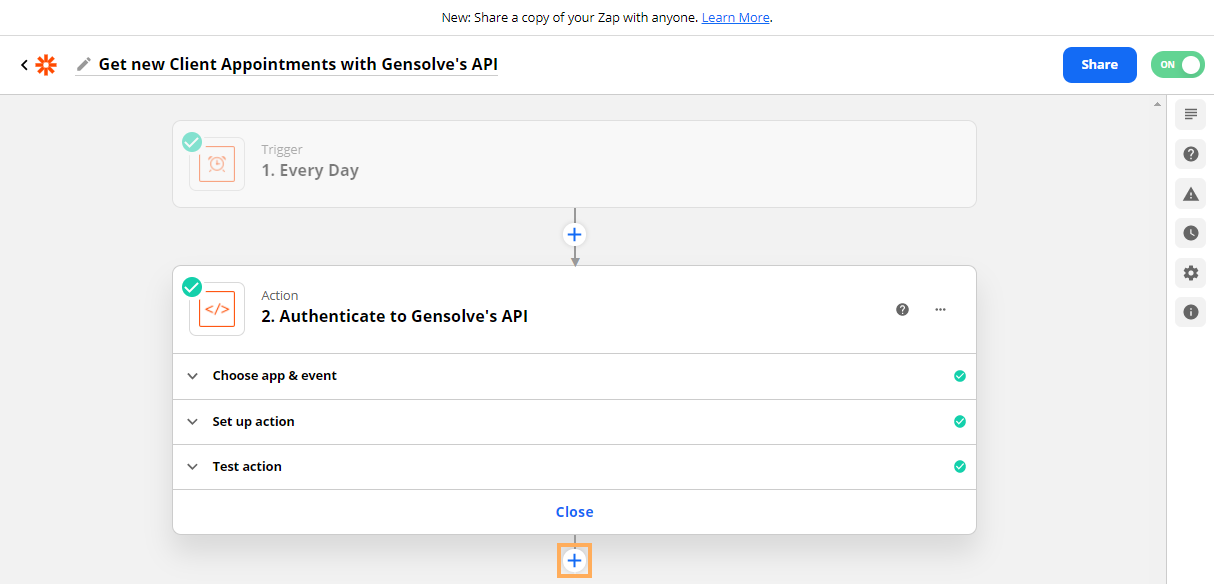1214x584 pixels.
Task: Open the help question mark in sidebar
Action: [1190, 154]
